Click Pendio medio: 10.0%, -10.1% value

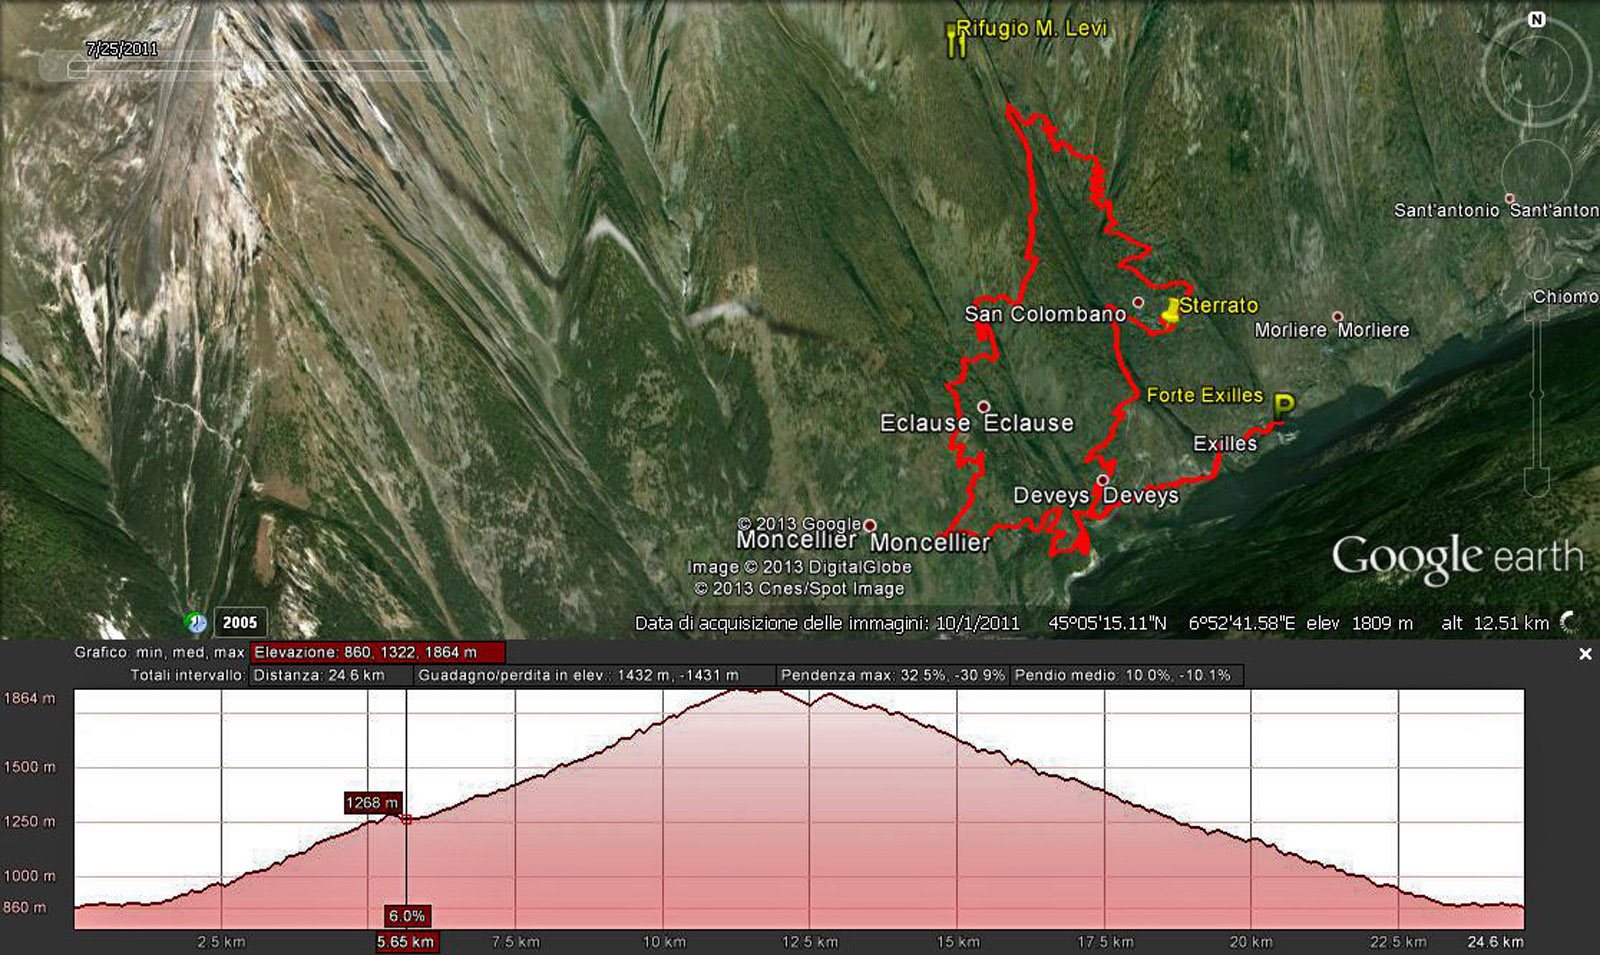coord(1127,675)
